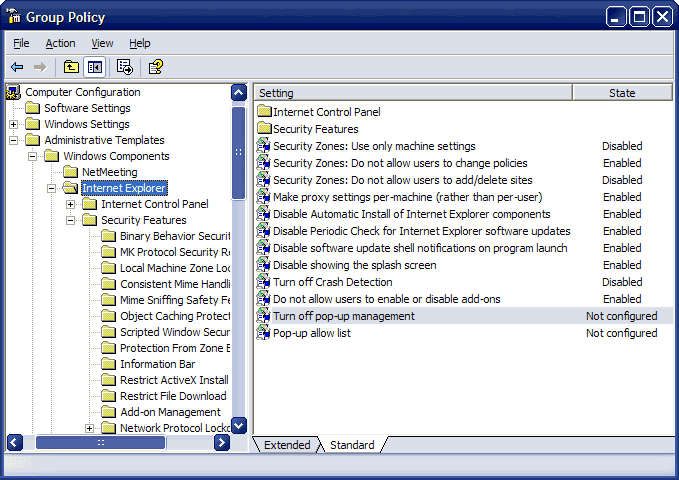Click Internet Control Panel folder icon in Setting list
The width and height of the screenshot is (679, 480).
click(x=264, y=111)
